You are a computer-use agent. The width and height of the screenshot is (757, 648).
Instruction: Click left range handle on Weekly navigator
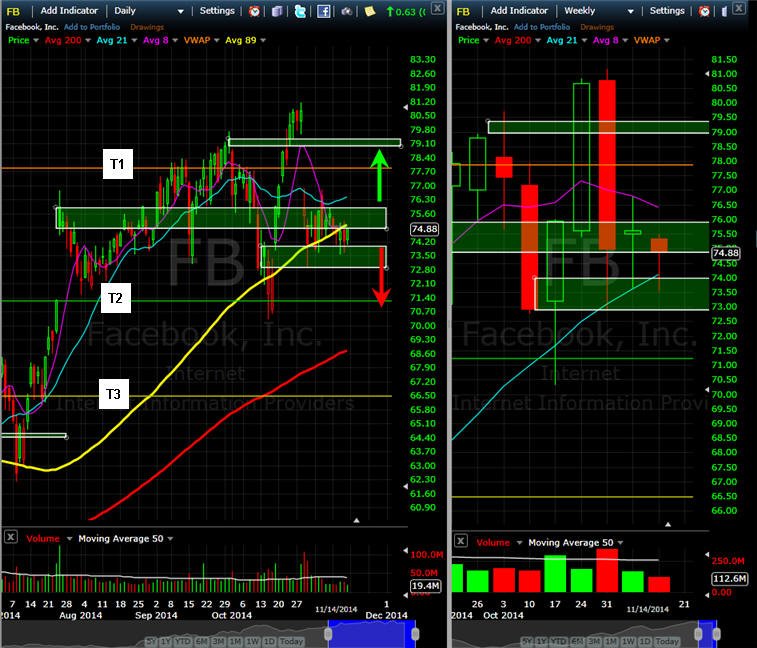tap(699, 634)
